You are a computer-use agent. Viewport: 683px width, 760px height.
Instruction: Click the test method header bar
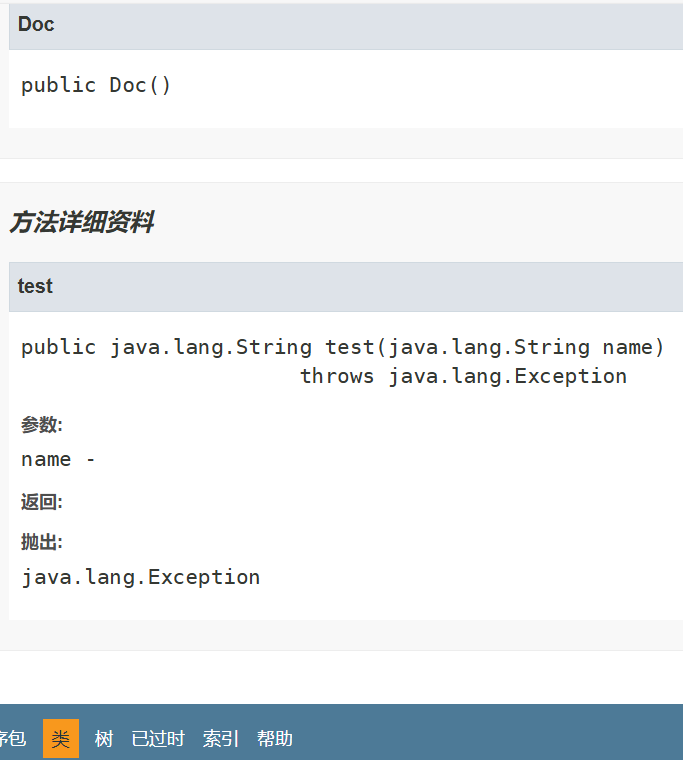pyautogui.click(x=340, y=287)
